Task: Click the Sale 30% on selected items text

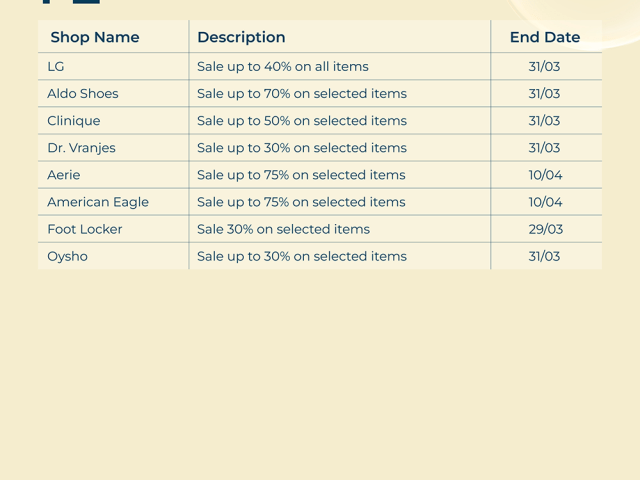Action: point(283,229)
